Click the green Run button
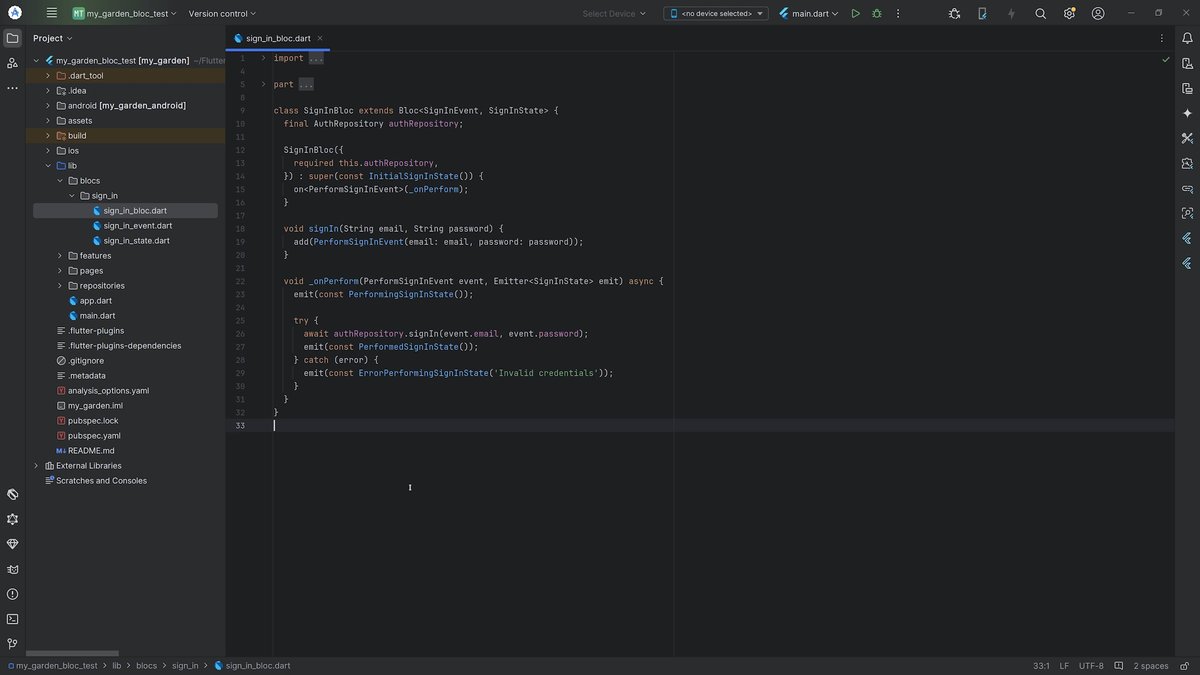The width and height of the screenshot is (1200, 675). [855, 14]
